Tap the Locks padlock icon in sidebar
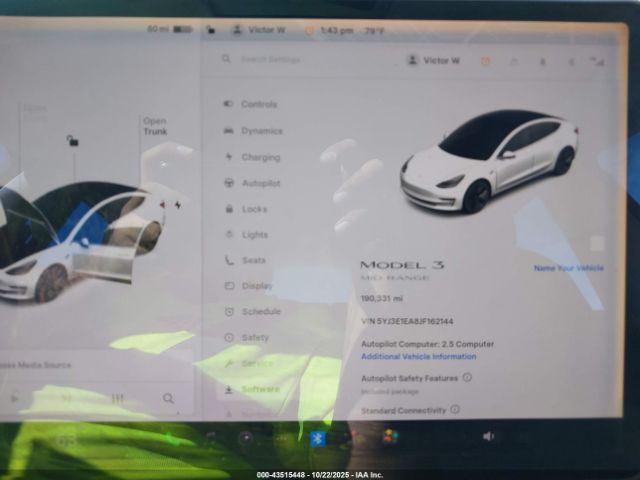Image resolution: width=640 pixels, height=480 pixels. [229, 209]
